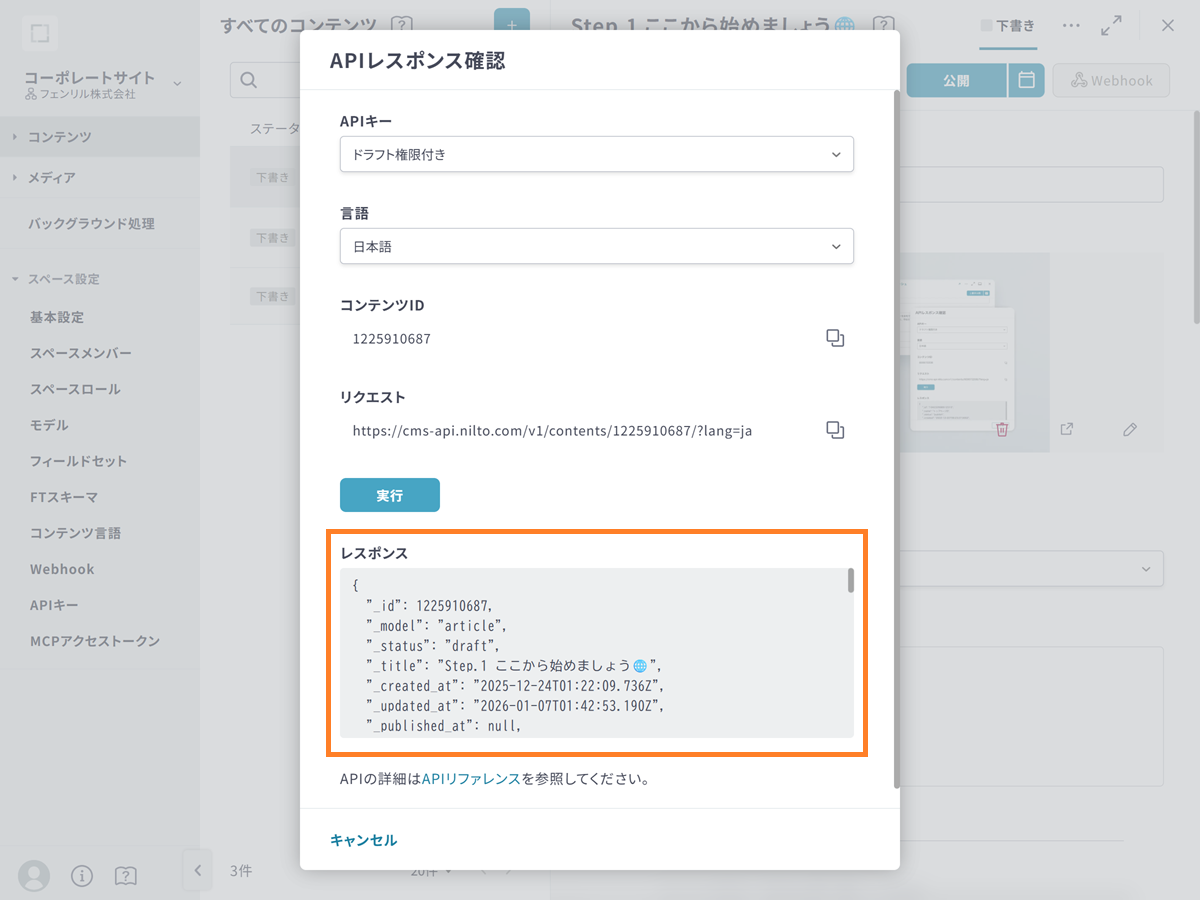Copy the request URL
This screenshot has height=900, width=1200.
[x=835, y=430]
